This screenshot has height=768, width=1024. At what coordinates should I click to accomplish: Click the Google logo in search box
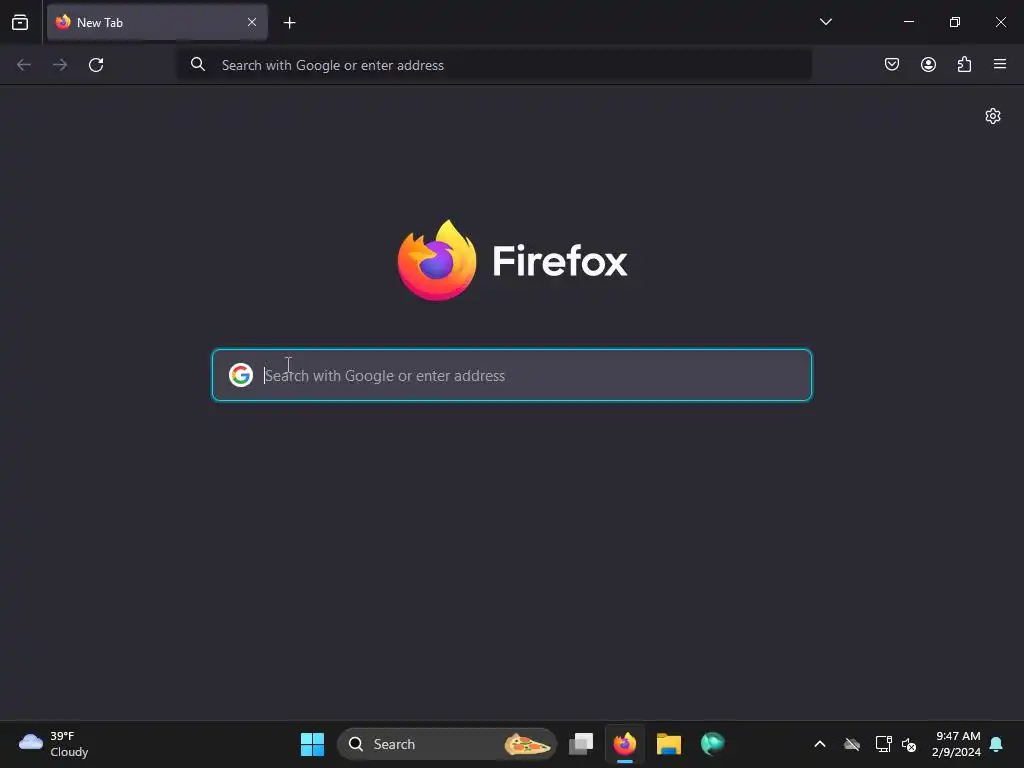(240, 375)
